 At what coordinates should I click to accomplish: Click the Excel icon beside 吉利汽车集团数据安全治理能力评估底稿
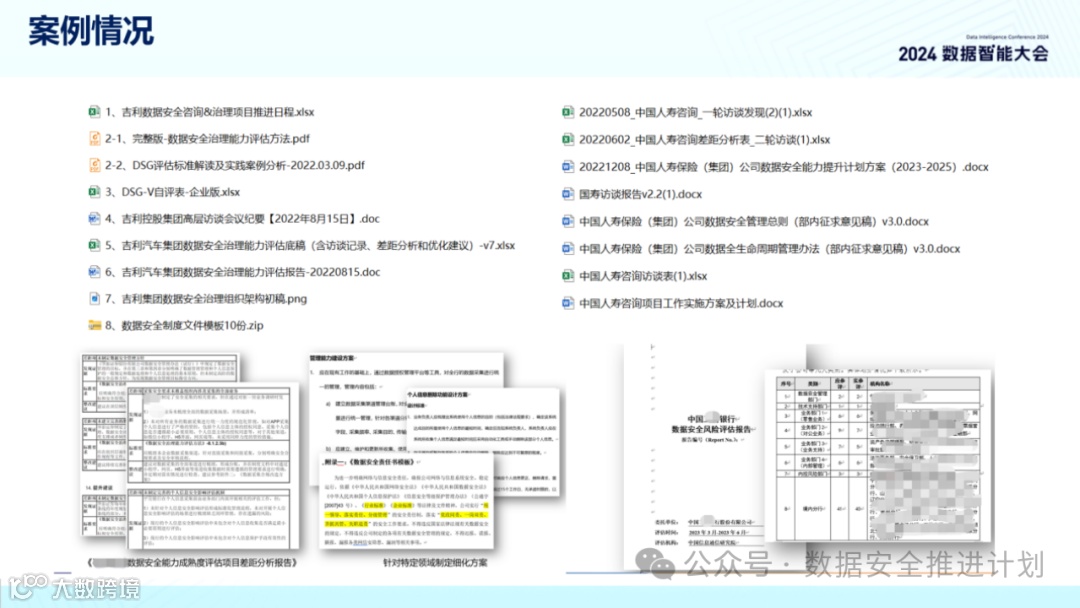(94, 245)
